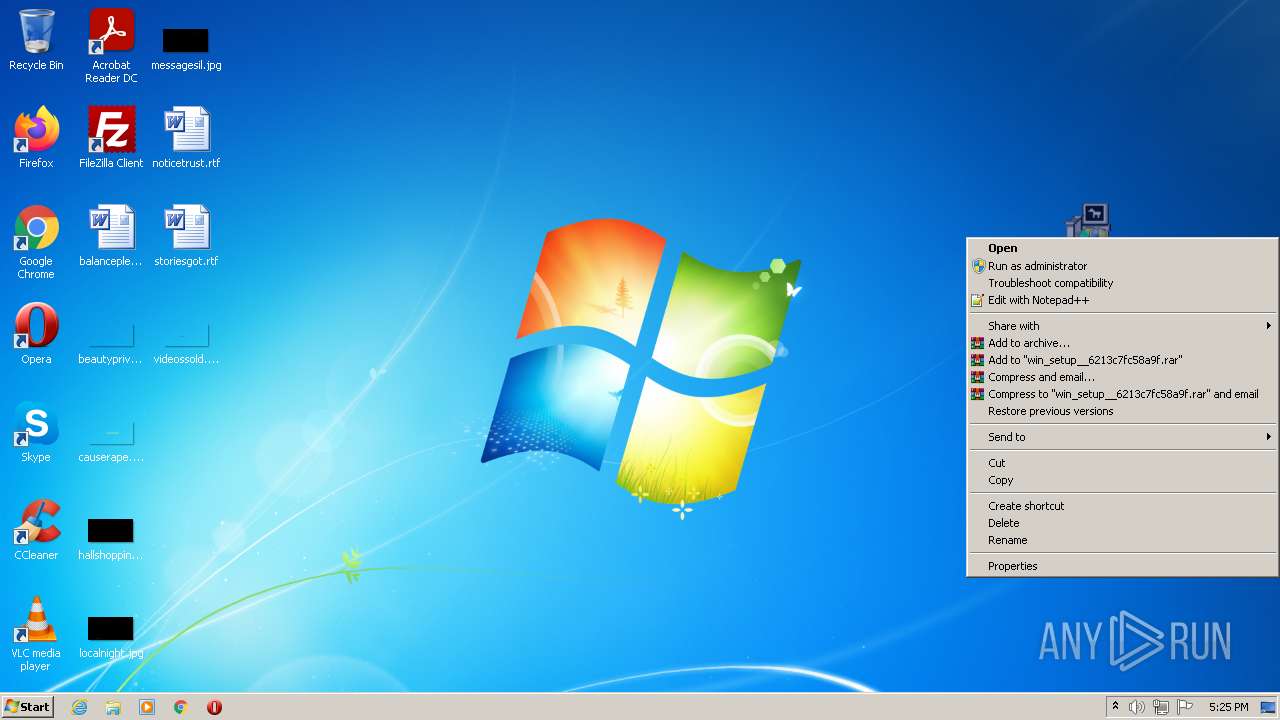Expand the Send to submenu

click(x=1122, y=437)
